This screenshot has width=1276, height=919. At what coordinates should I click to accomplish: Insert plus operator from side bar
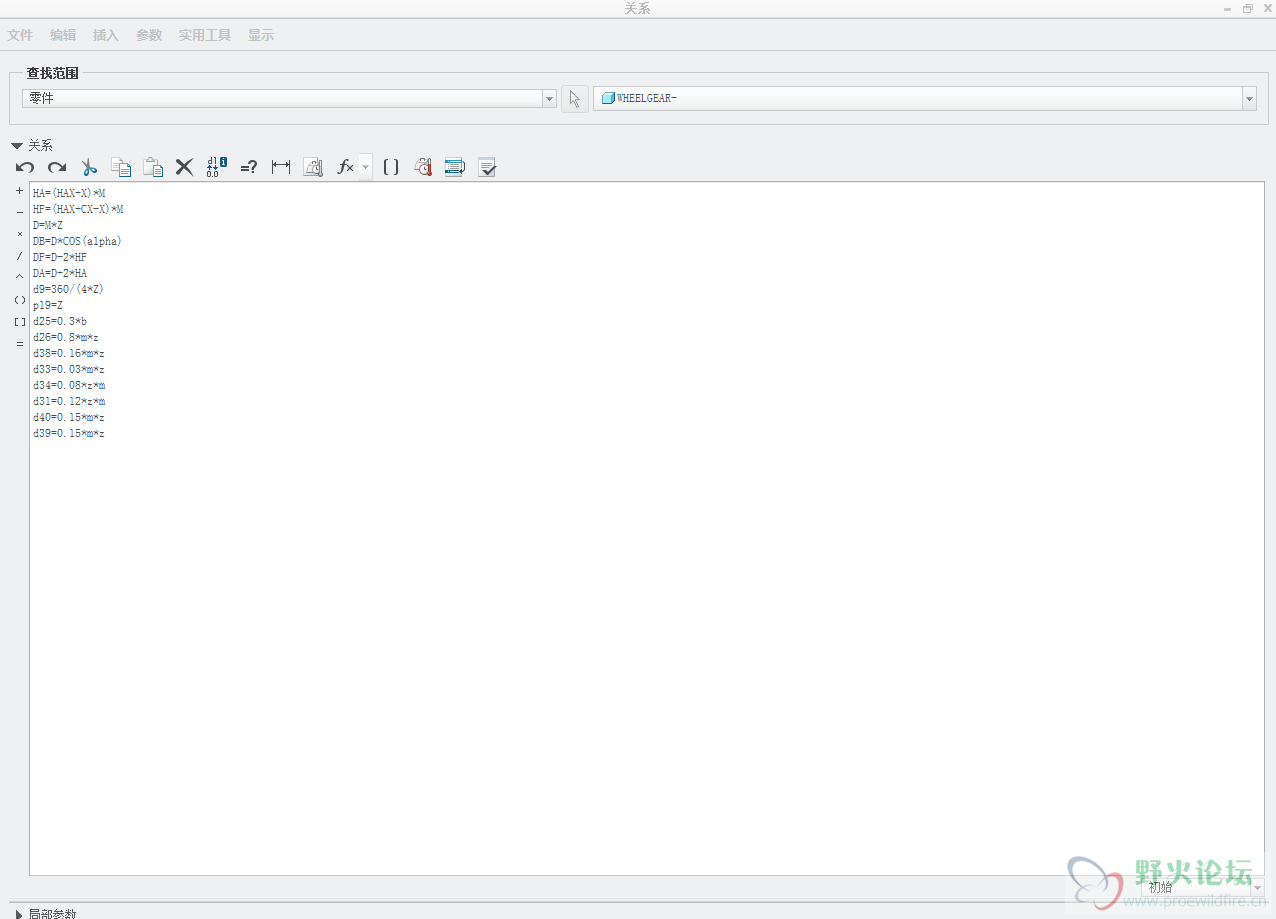click(19, 190)
